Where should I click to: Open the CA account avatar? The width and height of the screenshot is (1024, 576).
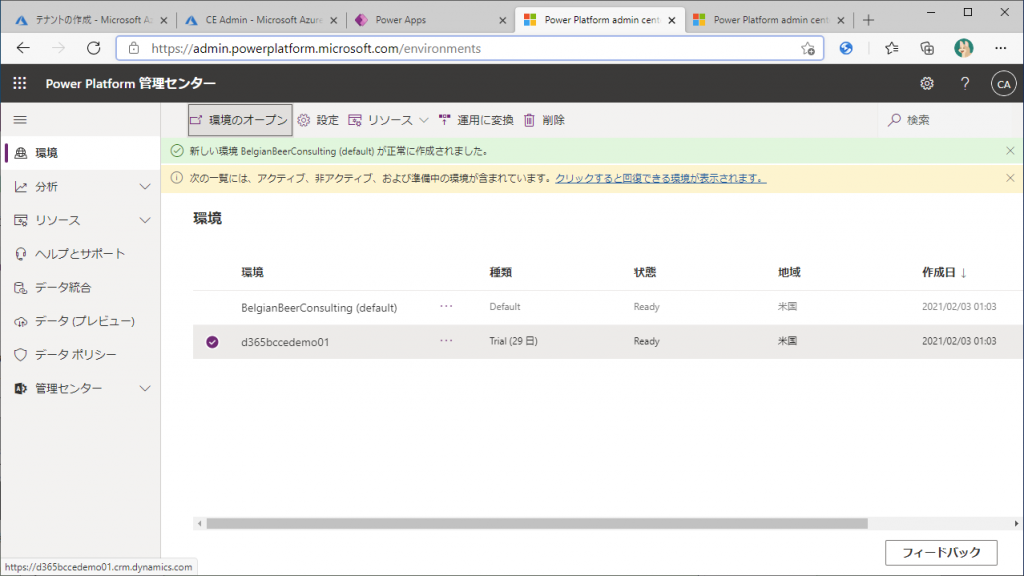(x=1004, y=84)
